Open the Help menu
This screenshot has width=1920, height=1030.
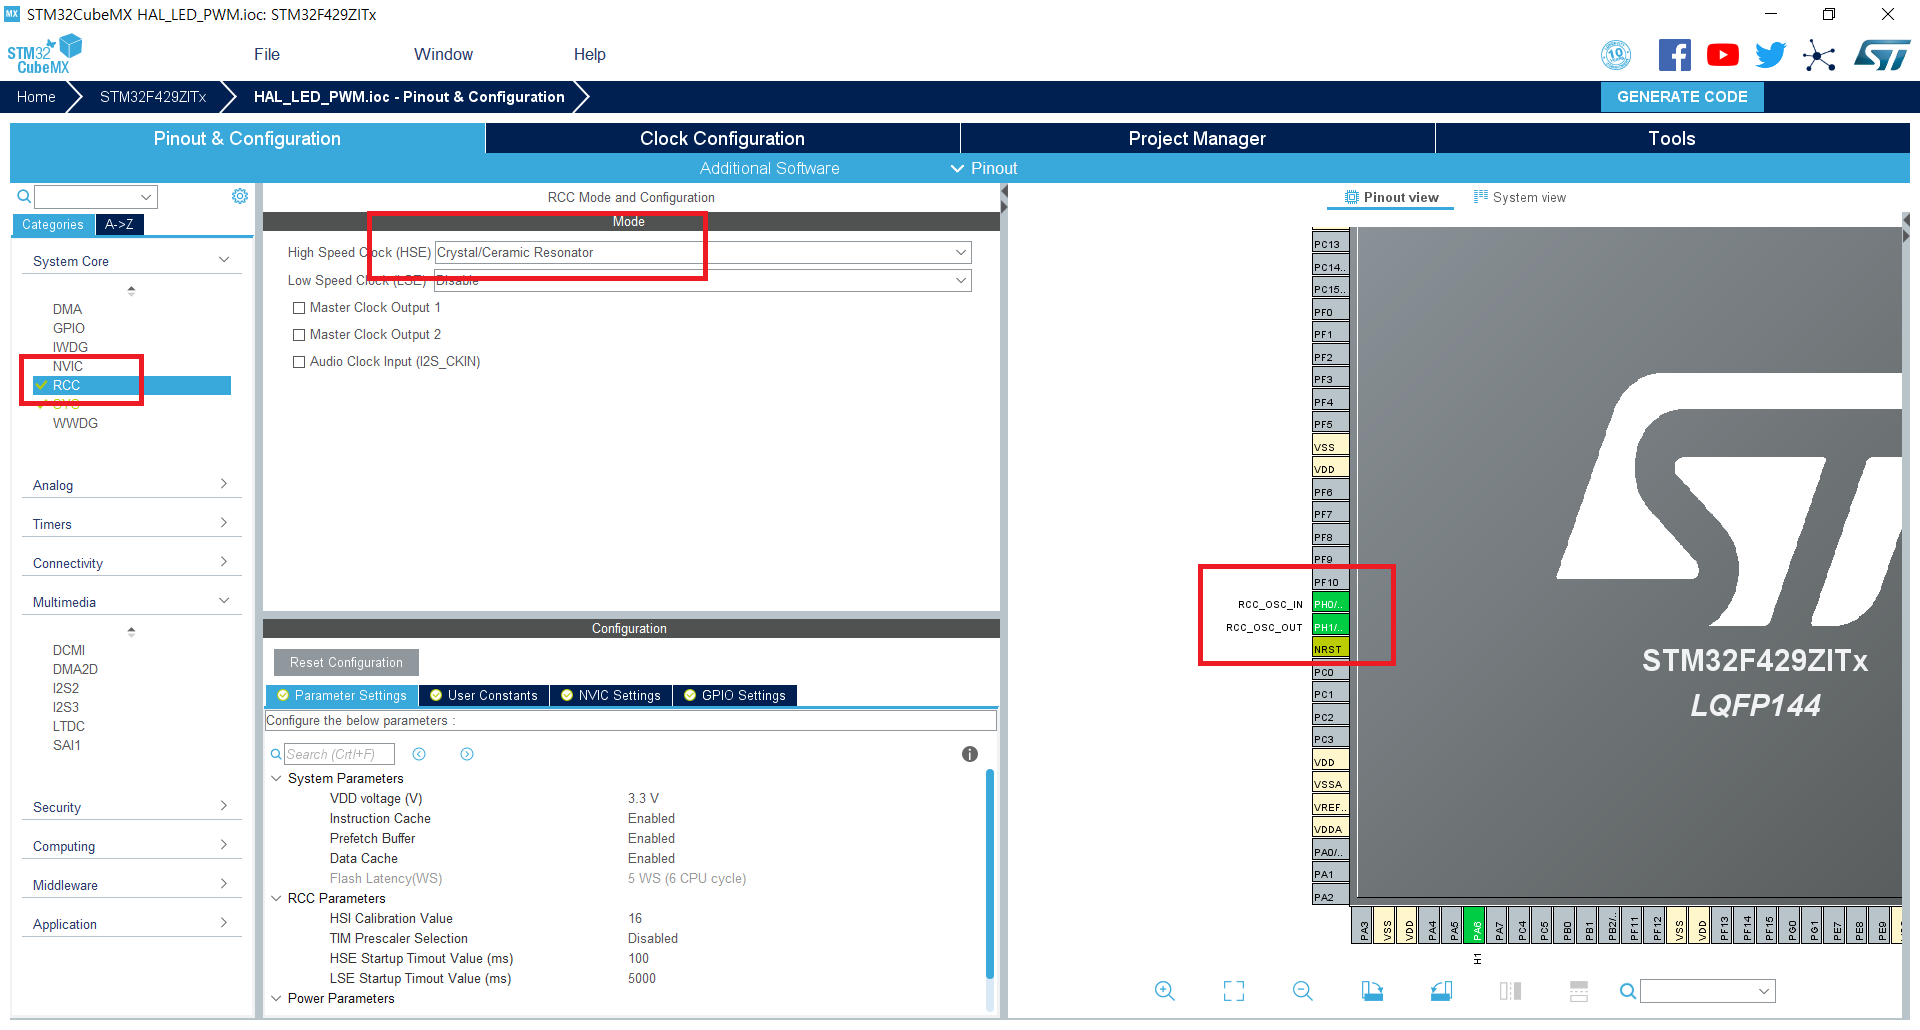coord(589,55)
